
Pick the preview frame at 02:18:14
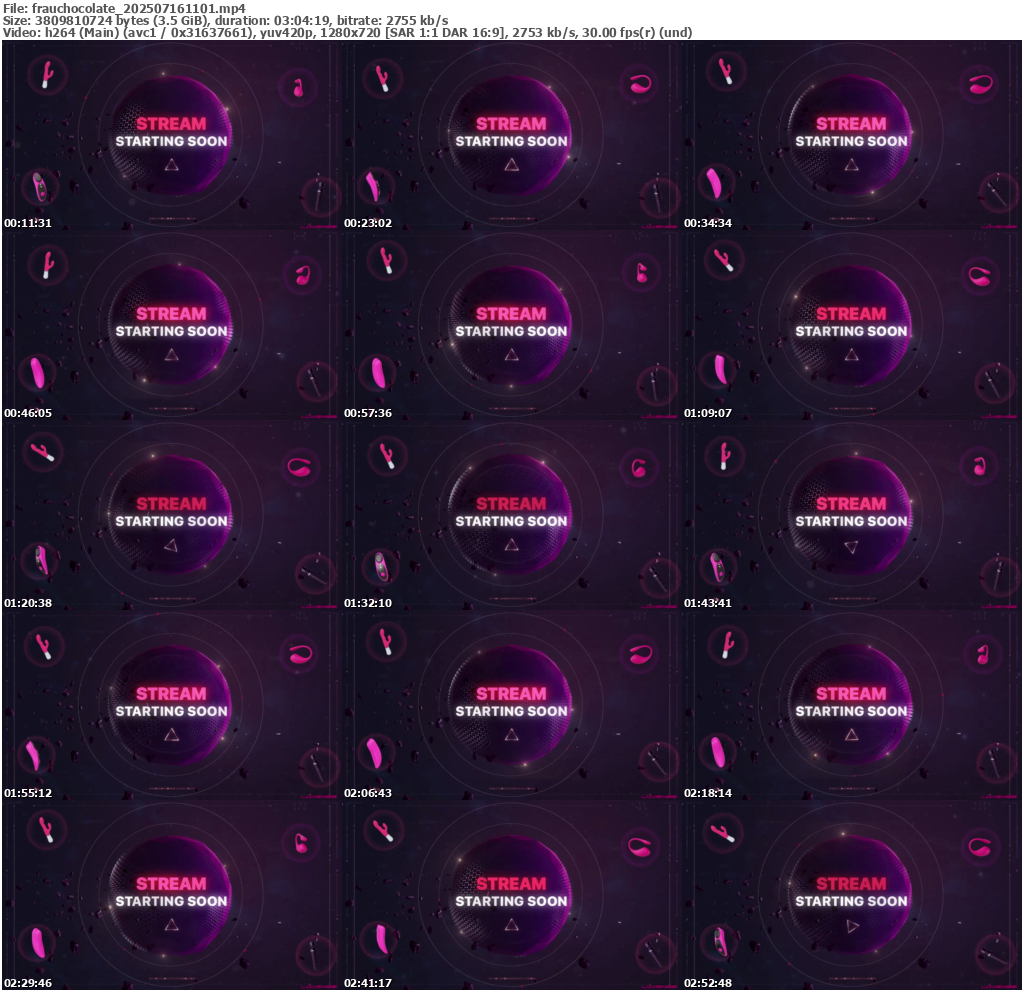coord(852,705)
